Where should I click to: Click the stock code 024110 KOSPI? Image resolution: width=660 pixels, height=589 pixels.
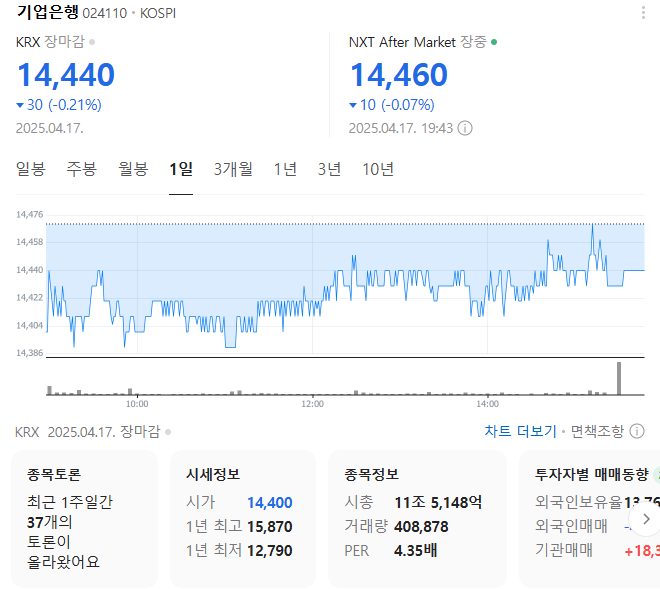[129, 13]
